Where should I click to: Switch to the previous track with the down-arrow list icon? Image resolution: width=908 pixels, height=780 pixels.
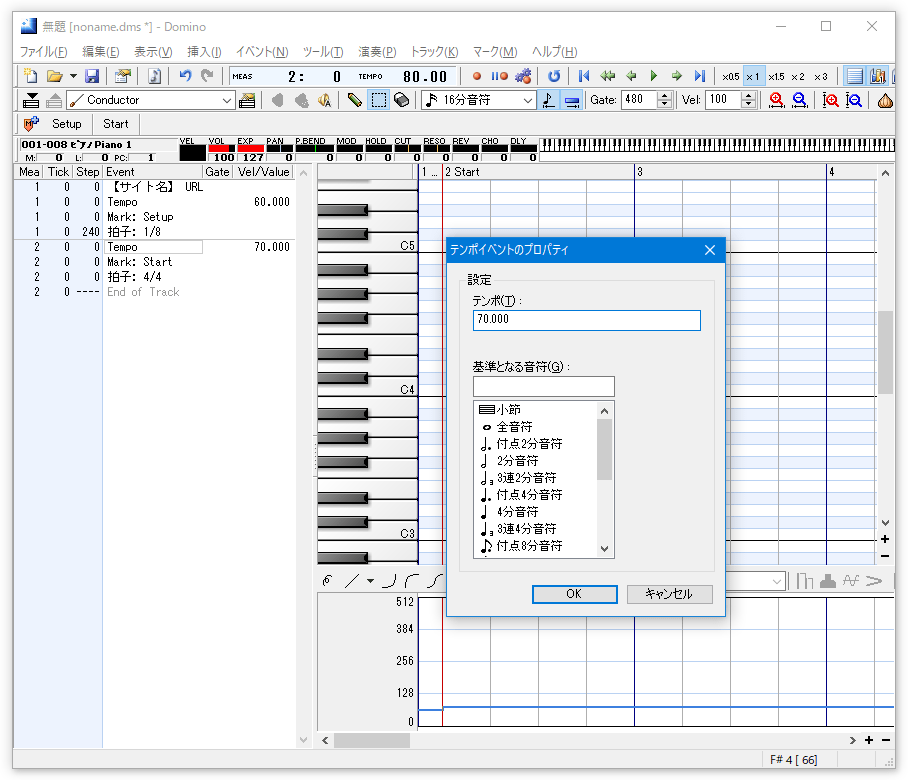click(x=31, y=100)
